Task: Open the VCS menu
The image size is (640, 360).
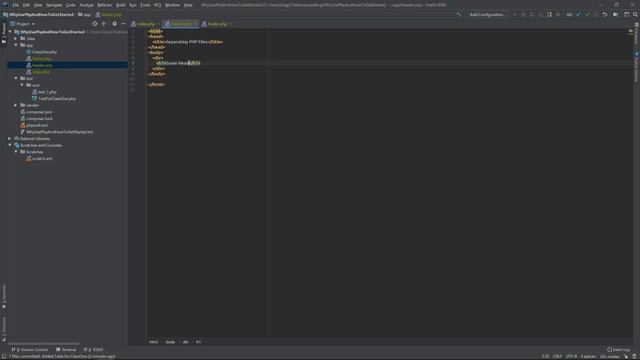Action: pos(158,5)
